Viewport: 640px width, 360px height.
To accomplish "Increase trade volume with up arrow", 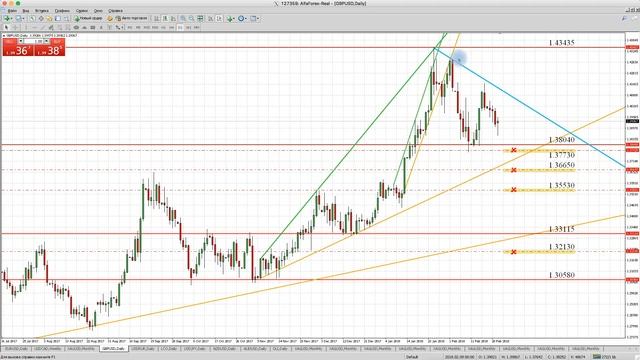I will pyautogui.click(x=47, y=41).
